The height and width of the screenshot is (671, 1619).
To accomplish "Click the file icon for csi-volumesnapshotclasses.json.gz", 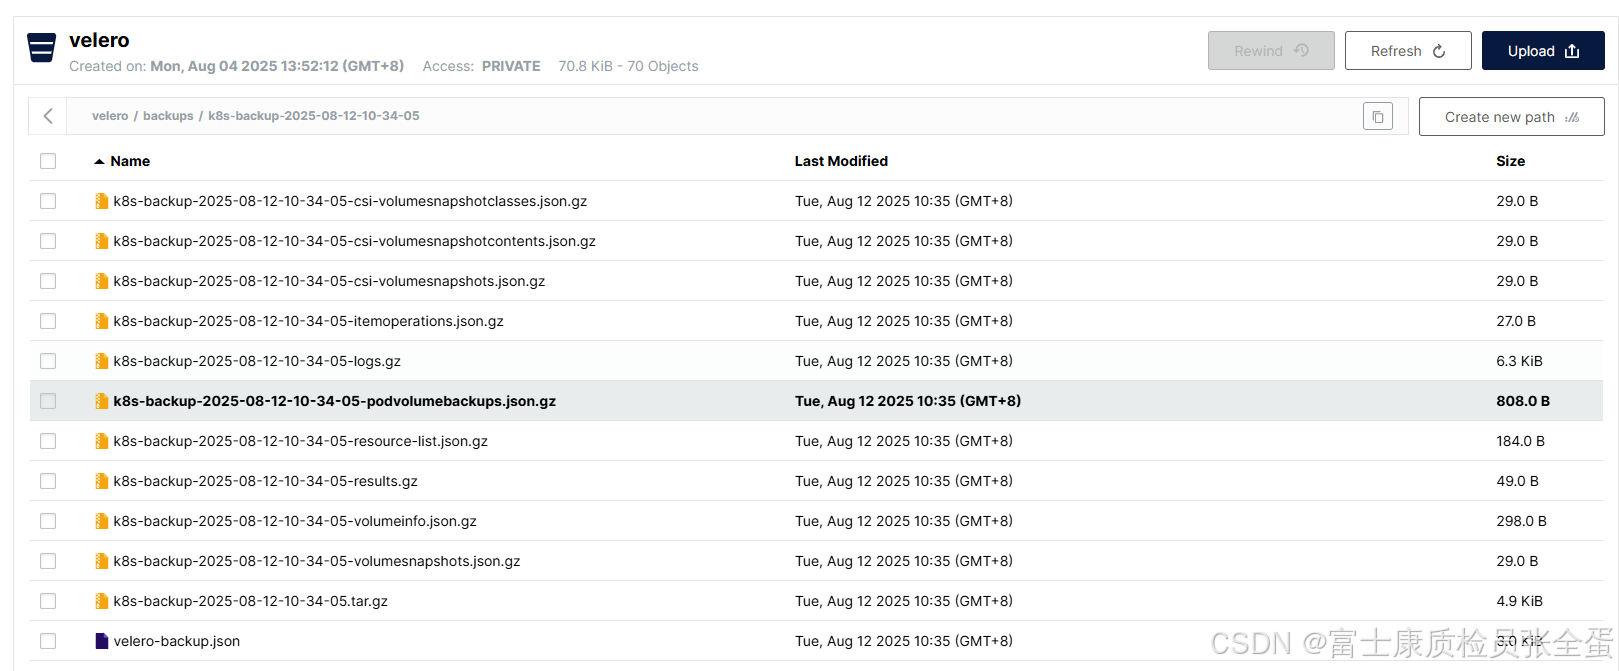I will [x=101, y=201].
